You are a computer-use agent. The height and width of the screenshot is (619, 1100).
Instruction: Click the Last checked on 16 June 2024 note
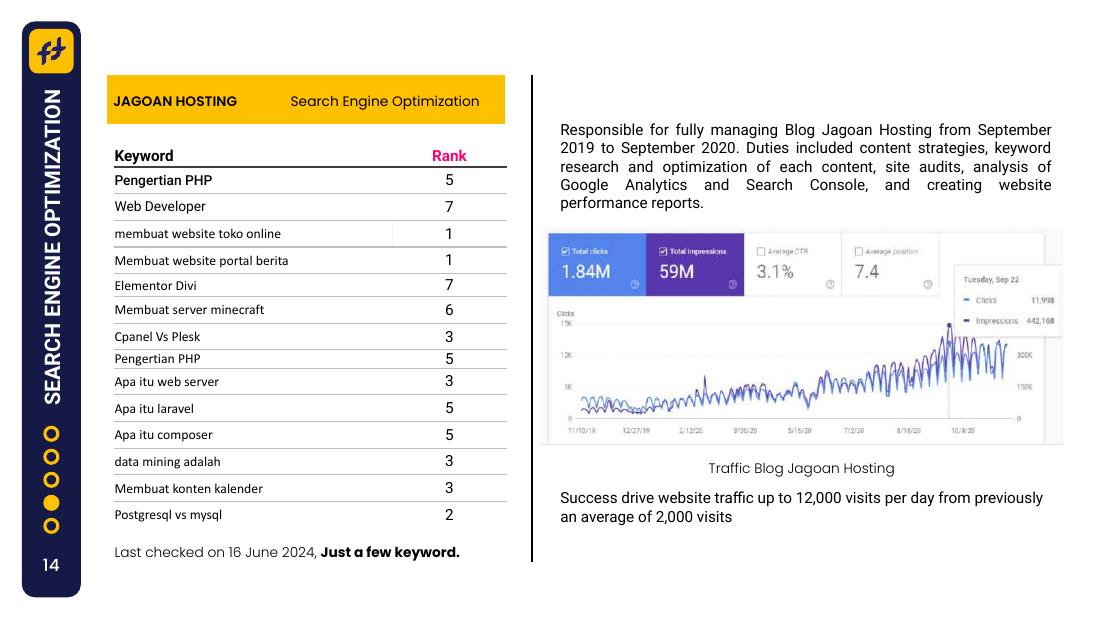click(x=215, y=552)
